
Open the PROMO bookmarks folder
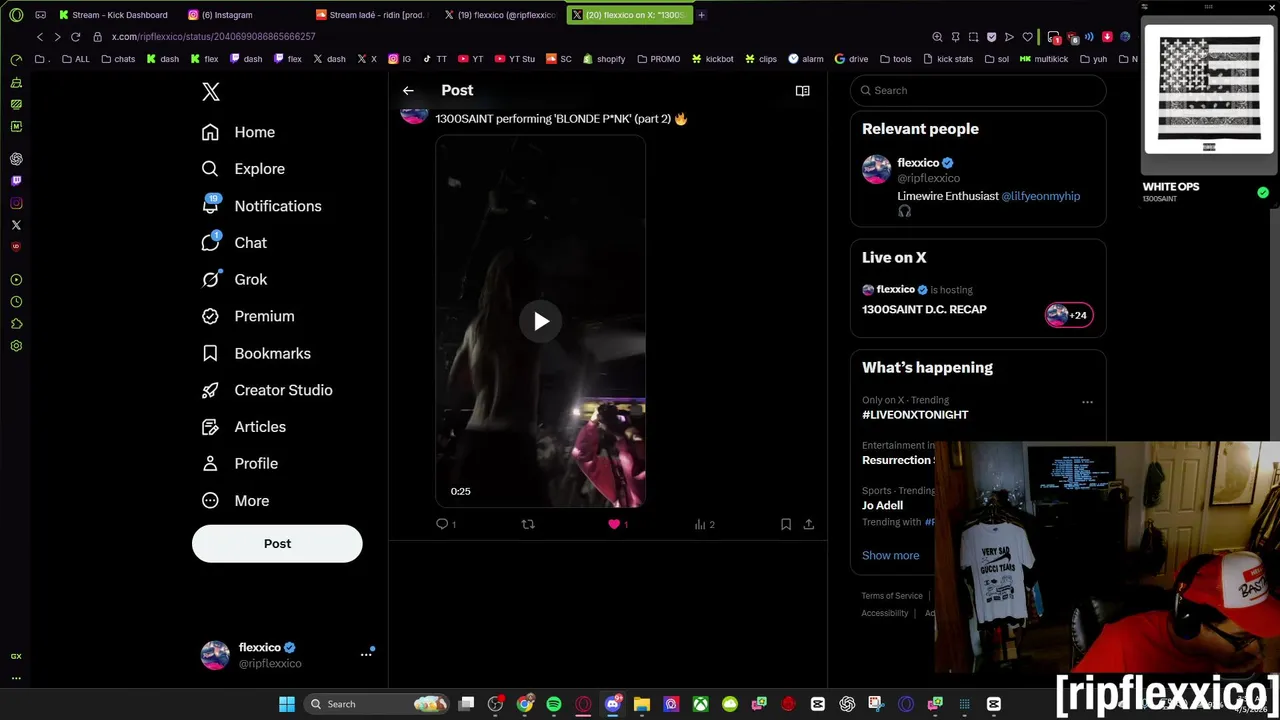click(658, 59)
